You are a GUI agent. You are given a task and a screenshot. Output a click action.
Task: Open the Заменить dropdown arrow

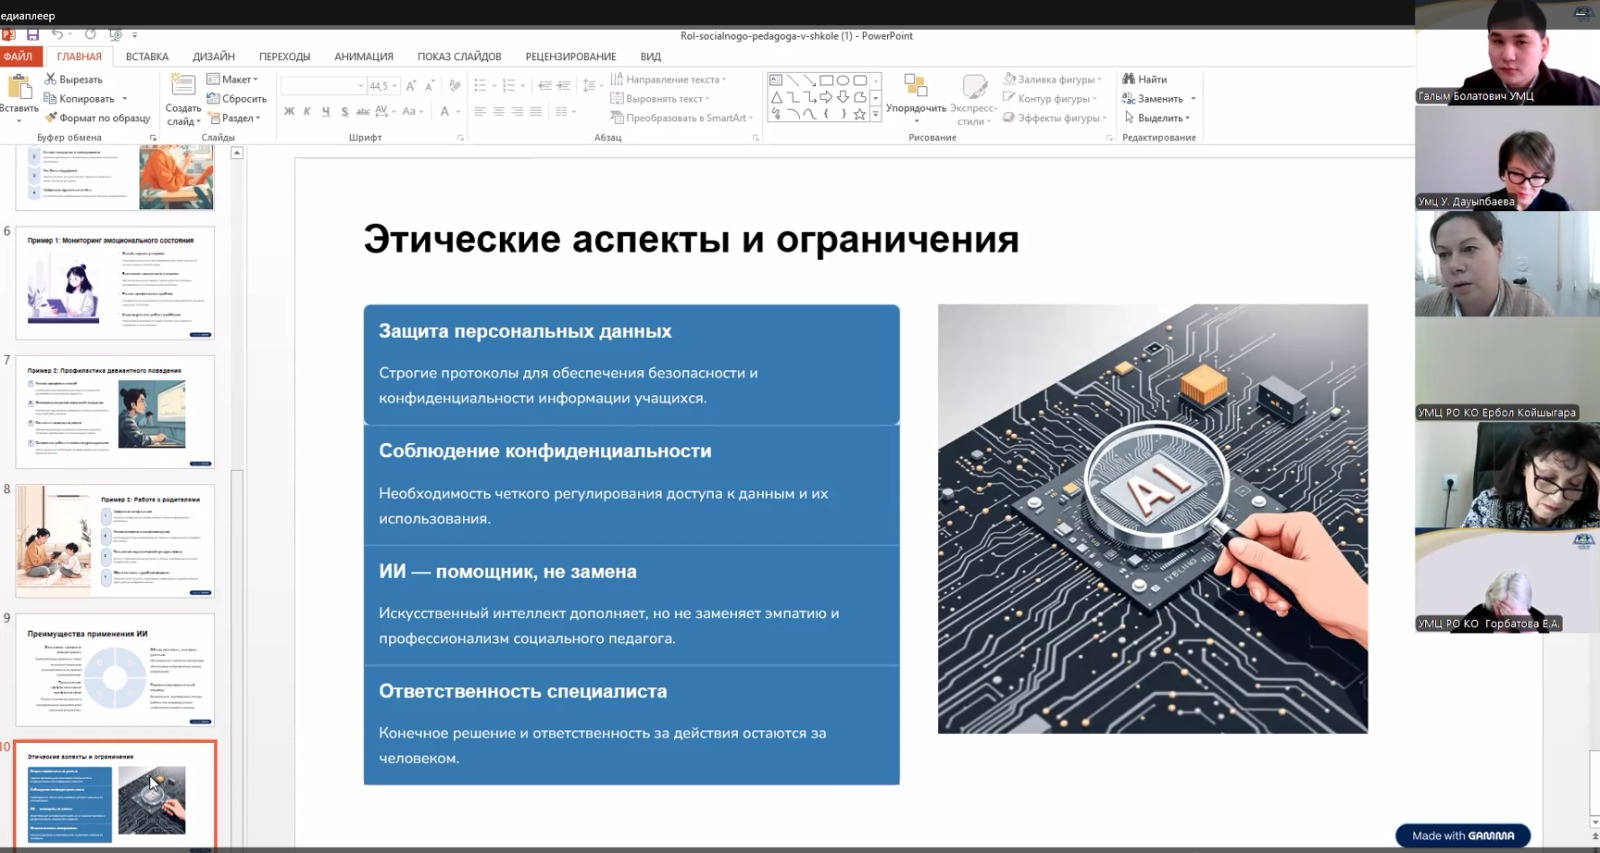[x=1193, y=99]
